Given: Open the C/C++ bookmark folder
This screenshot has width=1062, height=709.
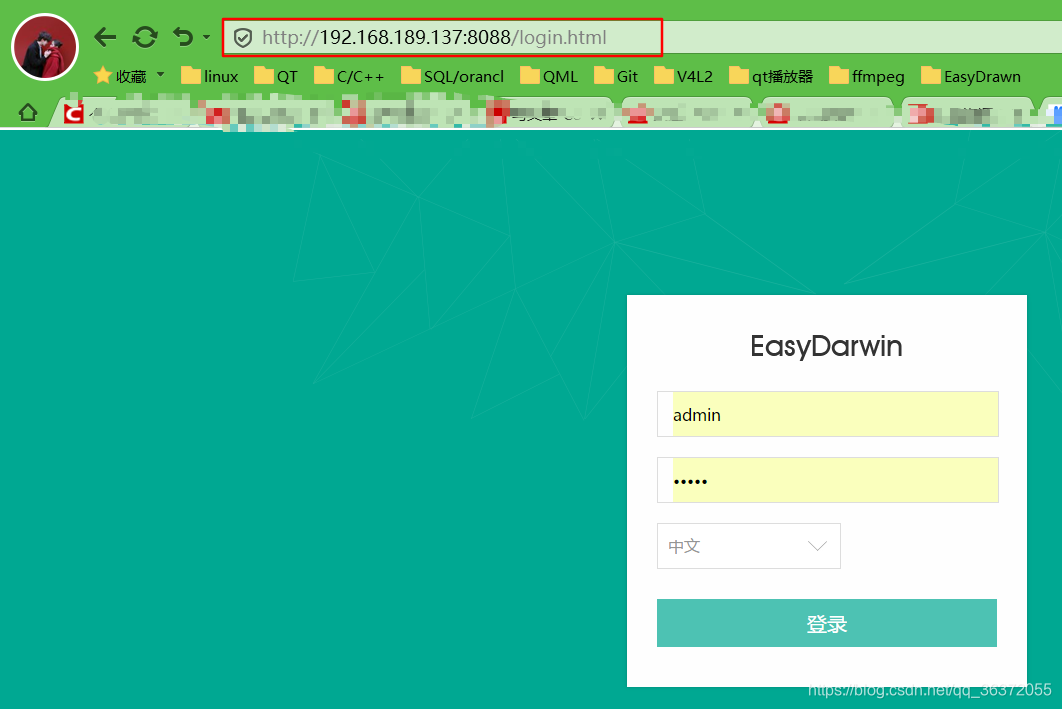Looking at the screenshot, I should 349,76.
